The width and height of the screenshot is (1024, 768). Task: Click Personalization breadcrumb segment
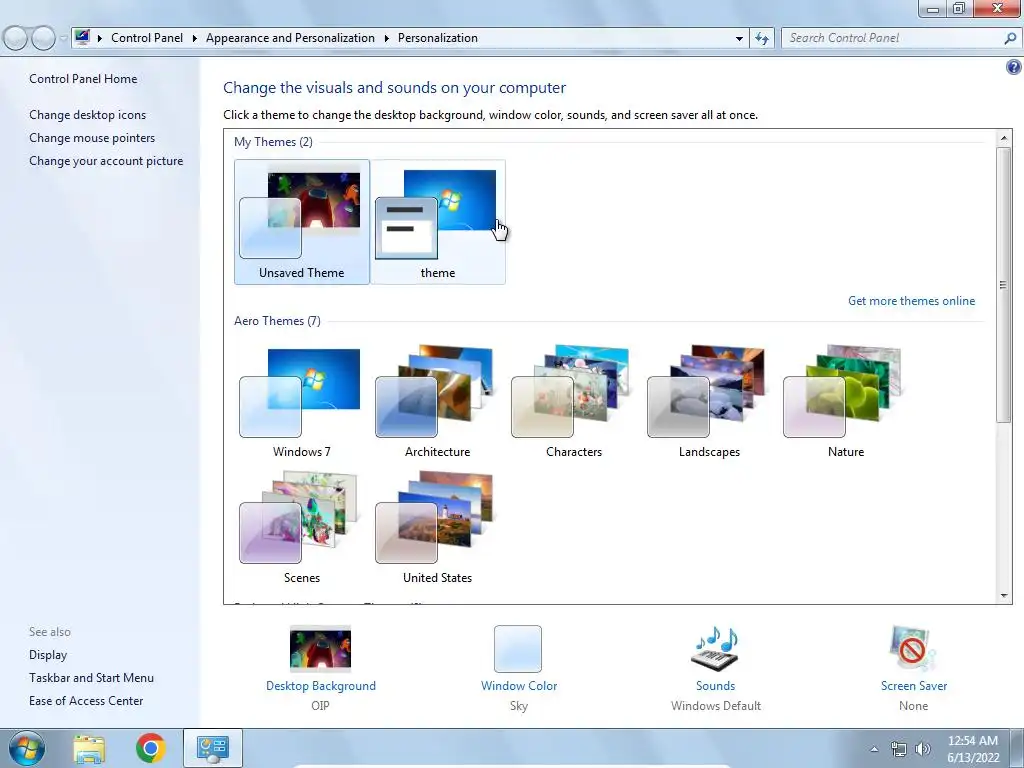click(438, 38)
